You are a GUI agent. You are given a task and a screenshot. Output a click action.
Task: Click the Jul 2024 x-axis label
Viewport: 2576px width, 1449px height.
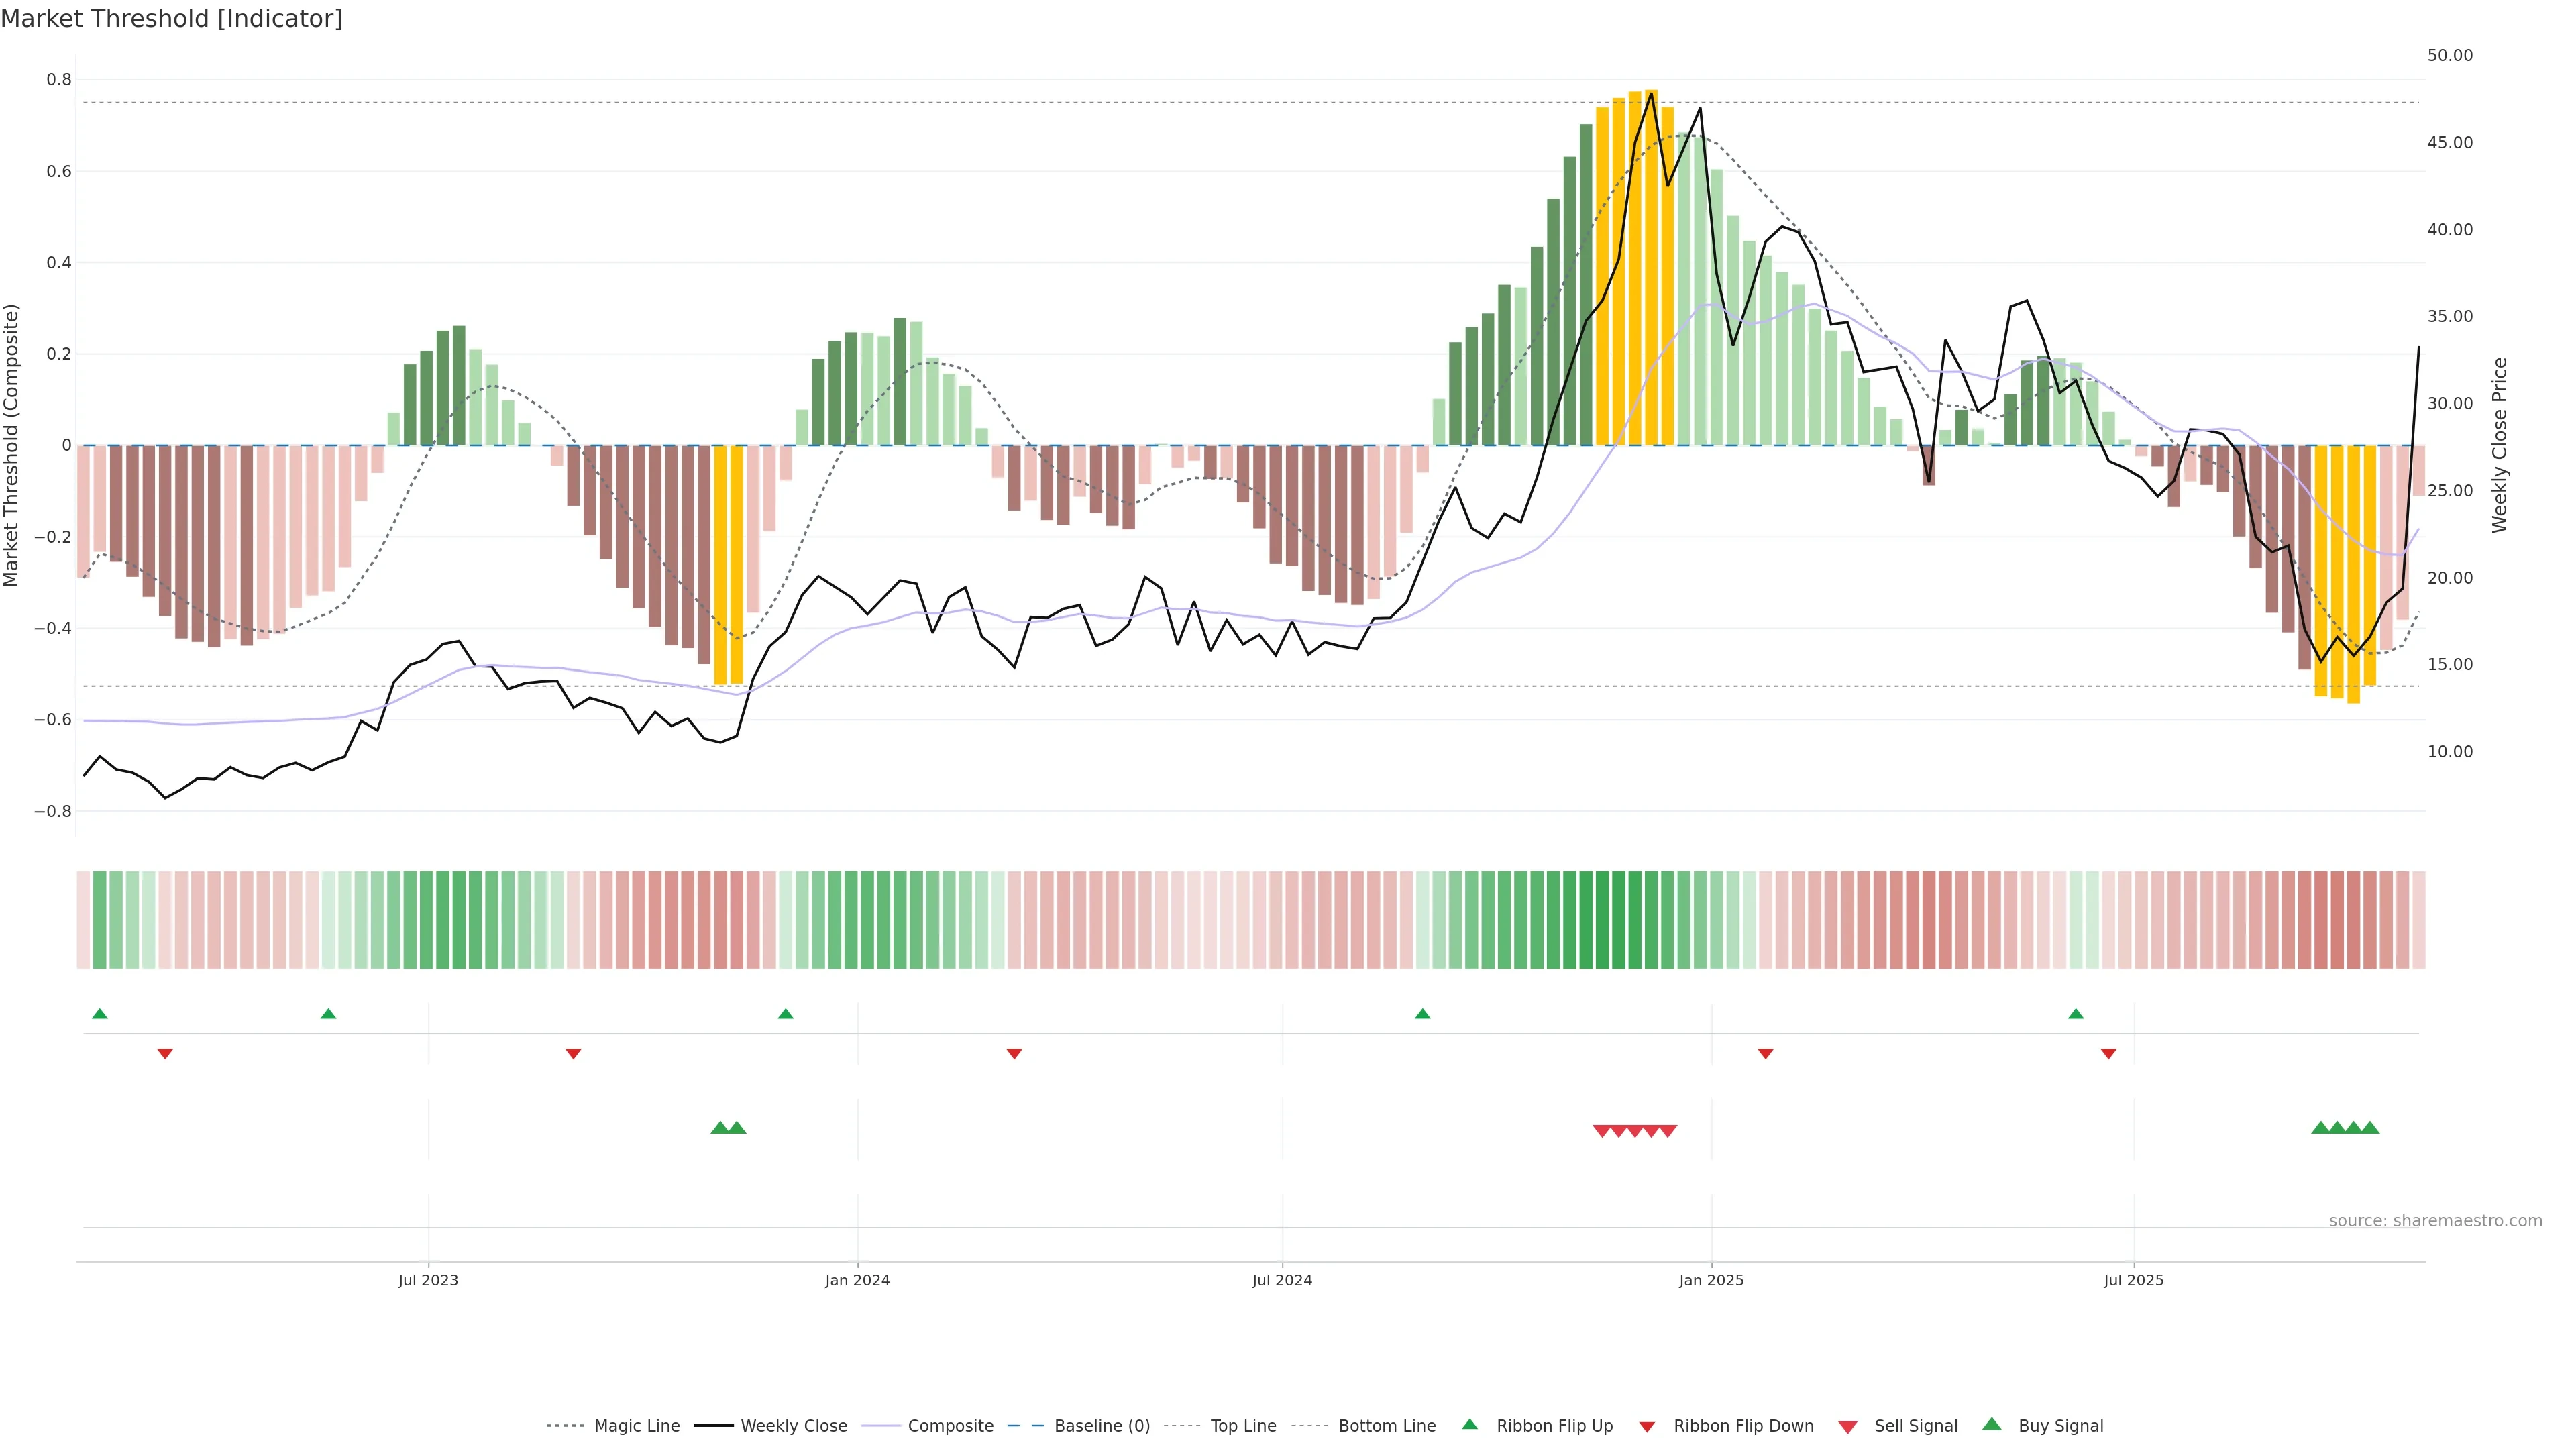(x=1282, y=1280)
